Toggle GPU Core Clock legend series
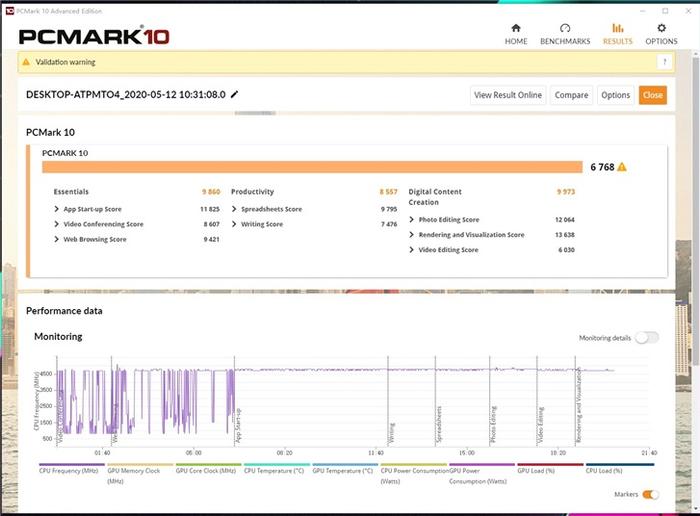 (208, 468)
